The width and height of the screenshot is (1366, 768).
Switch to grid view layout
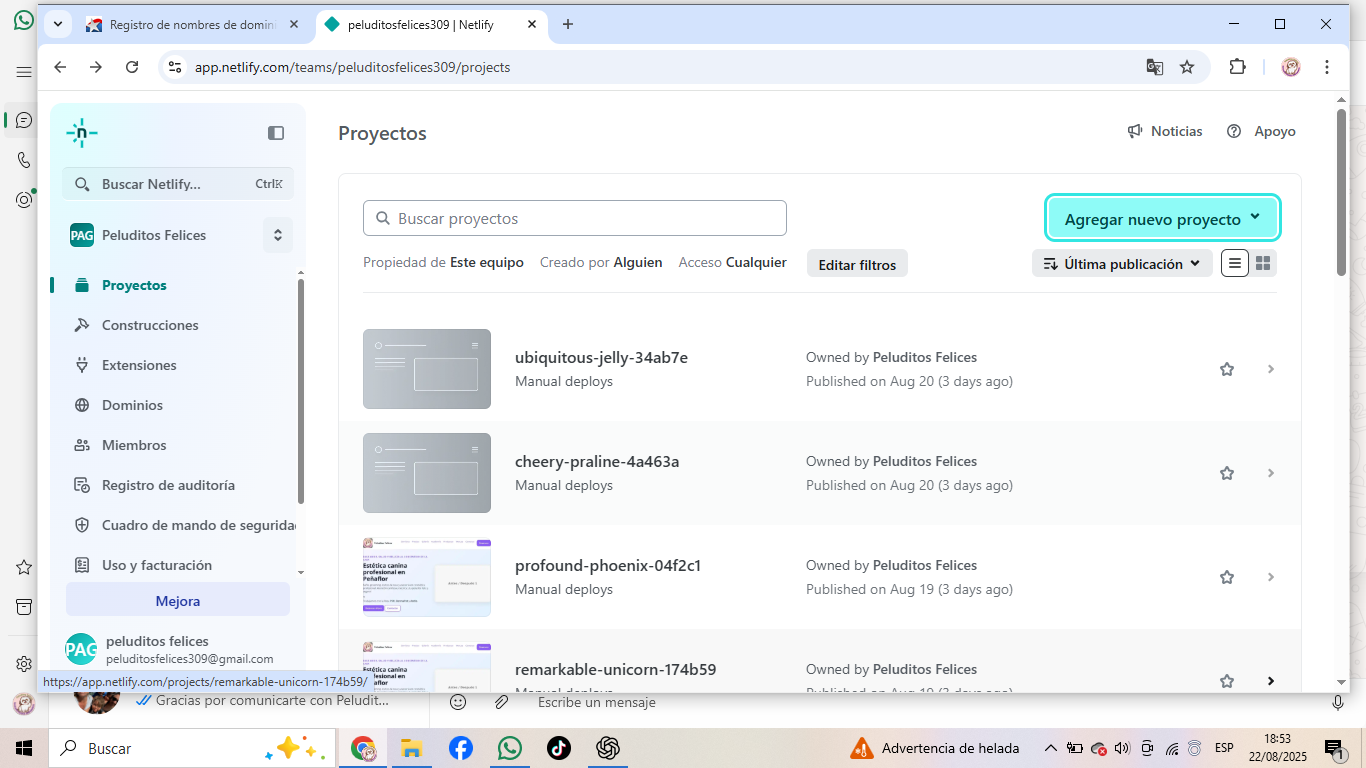(x=1263, y=263)
